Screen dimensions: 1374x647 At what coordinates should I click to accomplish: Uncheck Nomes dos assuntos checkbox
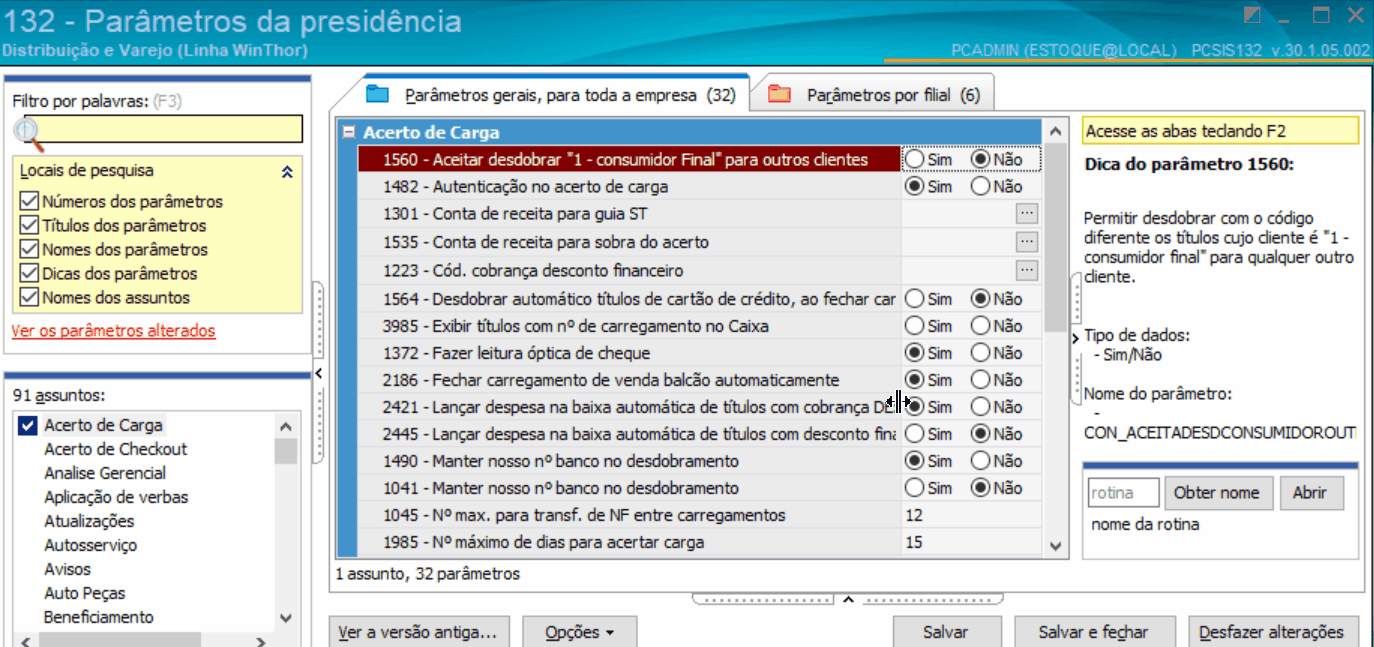pyautogui.click(x=28, y=298)
